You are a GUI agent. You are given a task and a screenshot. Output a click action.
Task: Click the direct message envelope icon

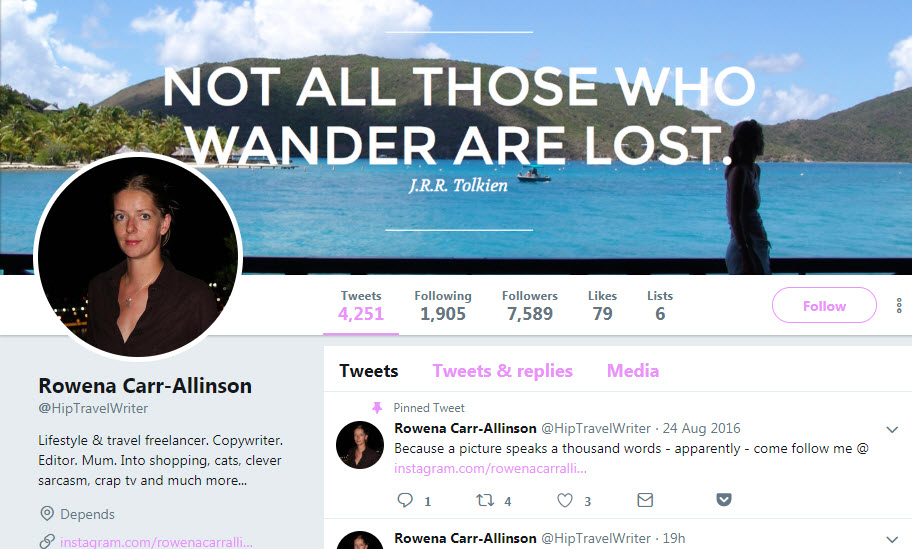[x=645, y=500]
